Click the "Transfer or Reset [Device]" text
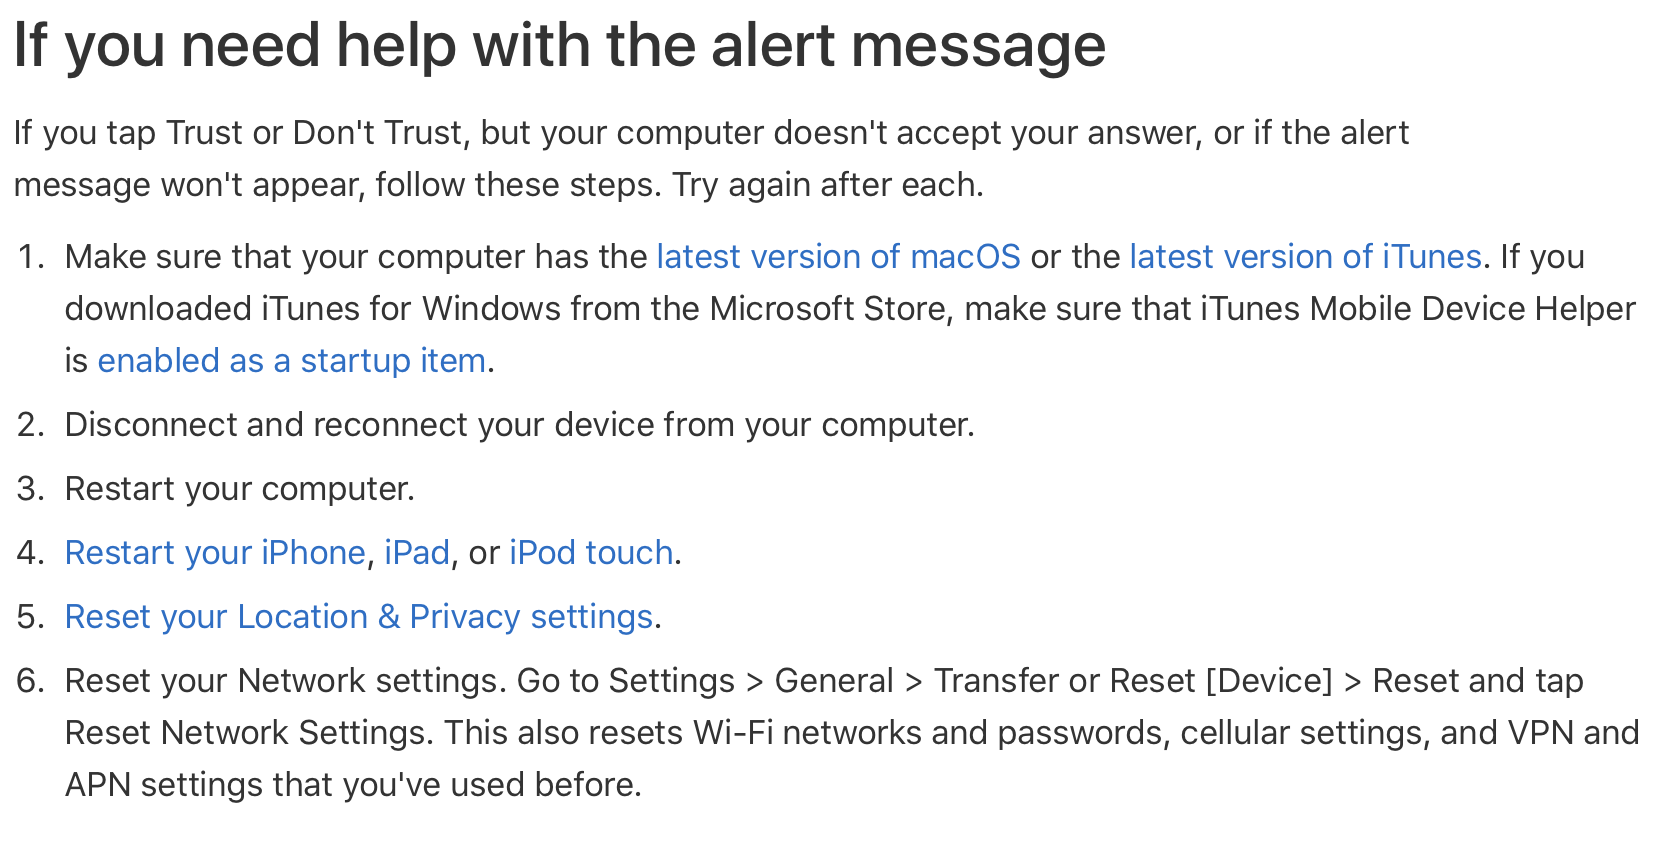 click(1133, 681)
